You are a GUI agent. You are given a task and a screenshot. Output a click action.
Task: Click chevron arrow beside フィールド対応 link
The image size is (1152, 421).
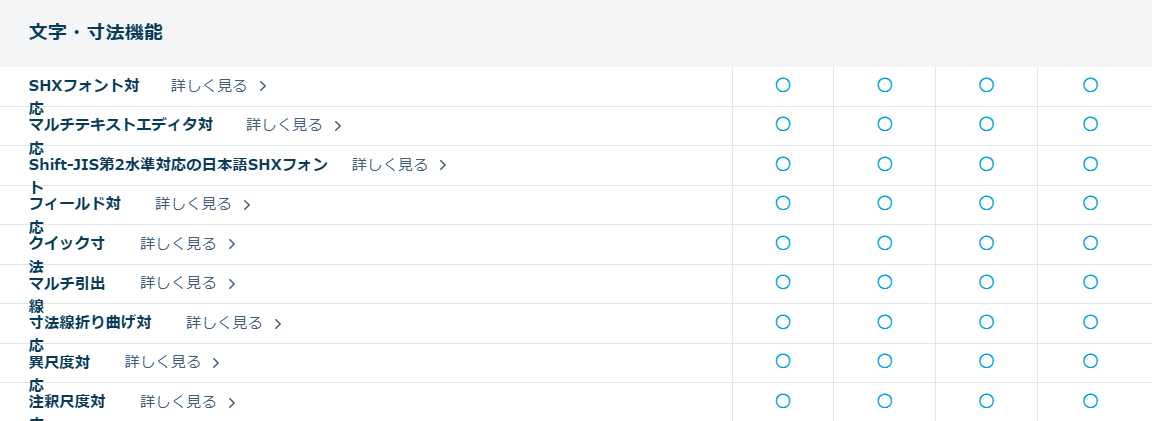(247, 205)
